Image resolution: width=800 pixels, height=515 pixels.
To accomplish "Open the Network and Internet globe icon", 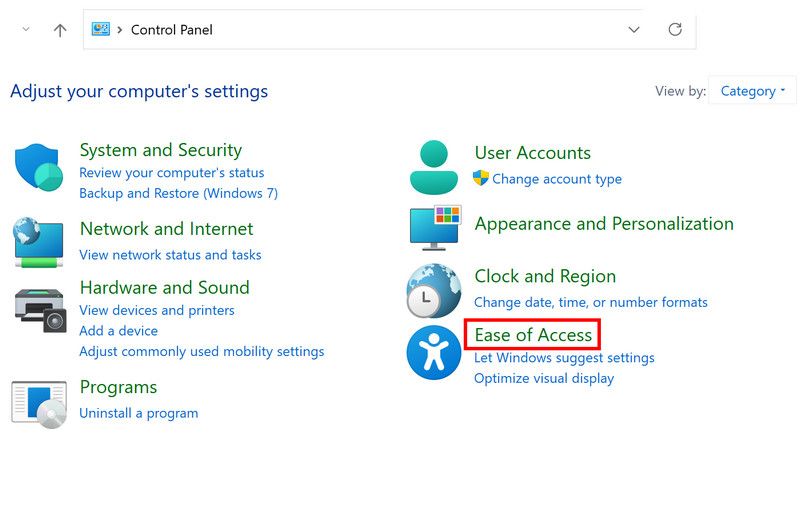I will point(39,242).
